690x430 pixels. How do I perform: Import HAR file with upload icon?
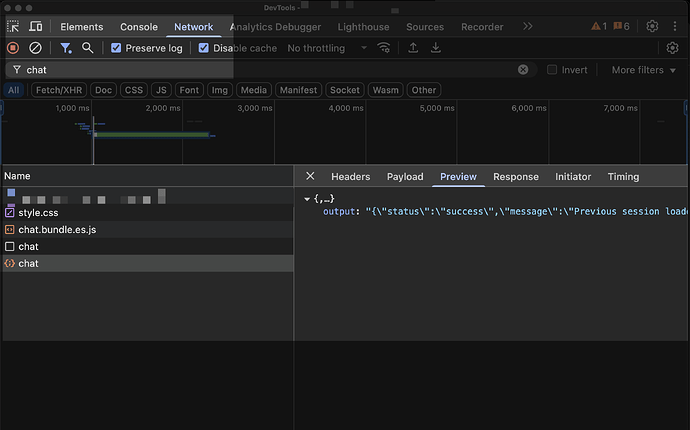click(x=413, y=48)
